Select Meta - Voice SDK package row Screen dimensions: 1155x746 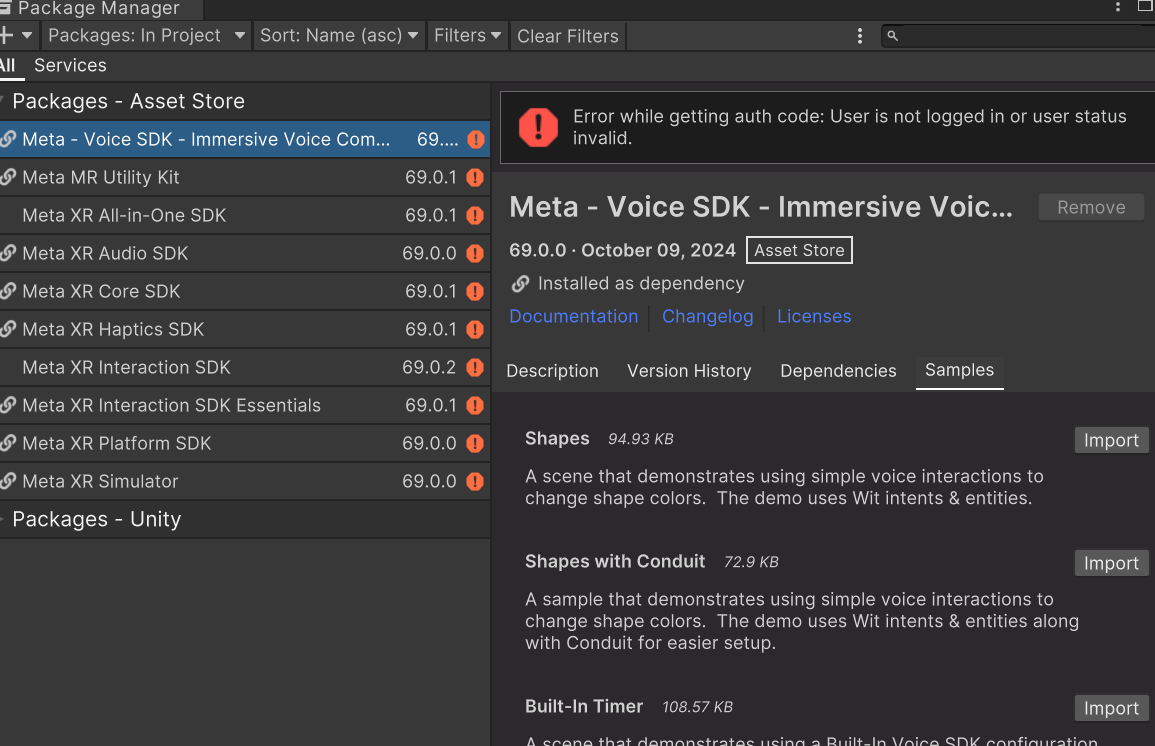coord(245,139)
